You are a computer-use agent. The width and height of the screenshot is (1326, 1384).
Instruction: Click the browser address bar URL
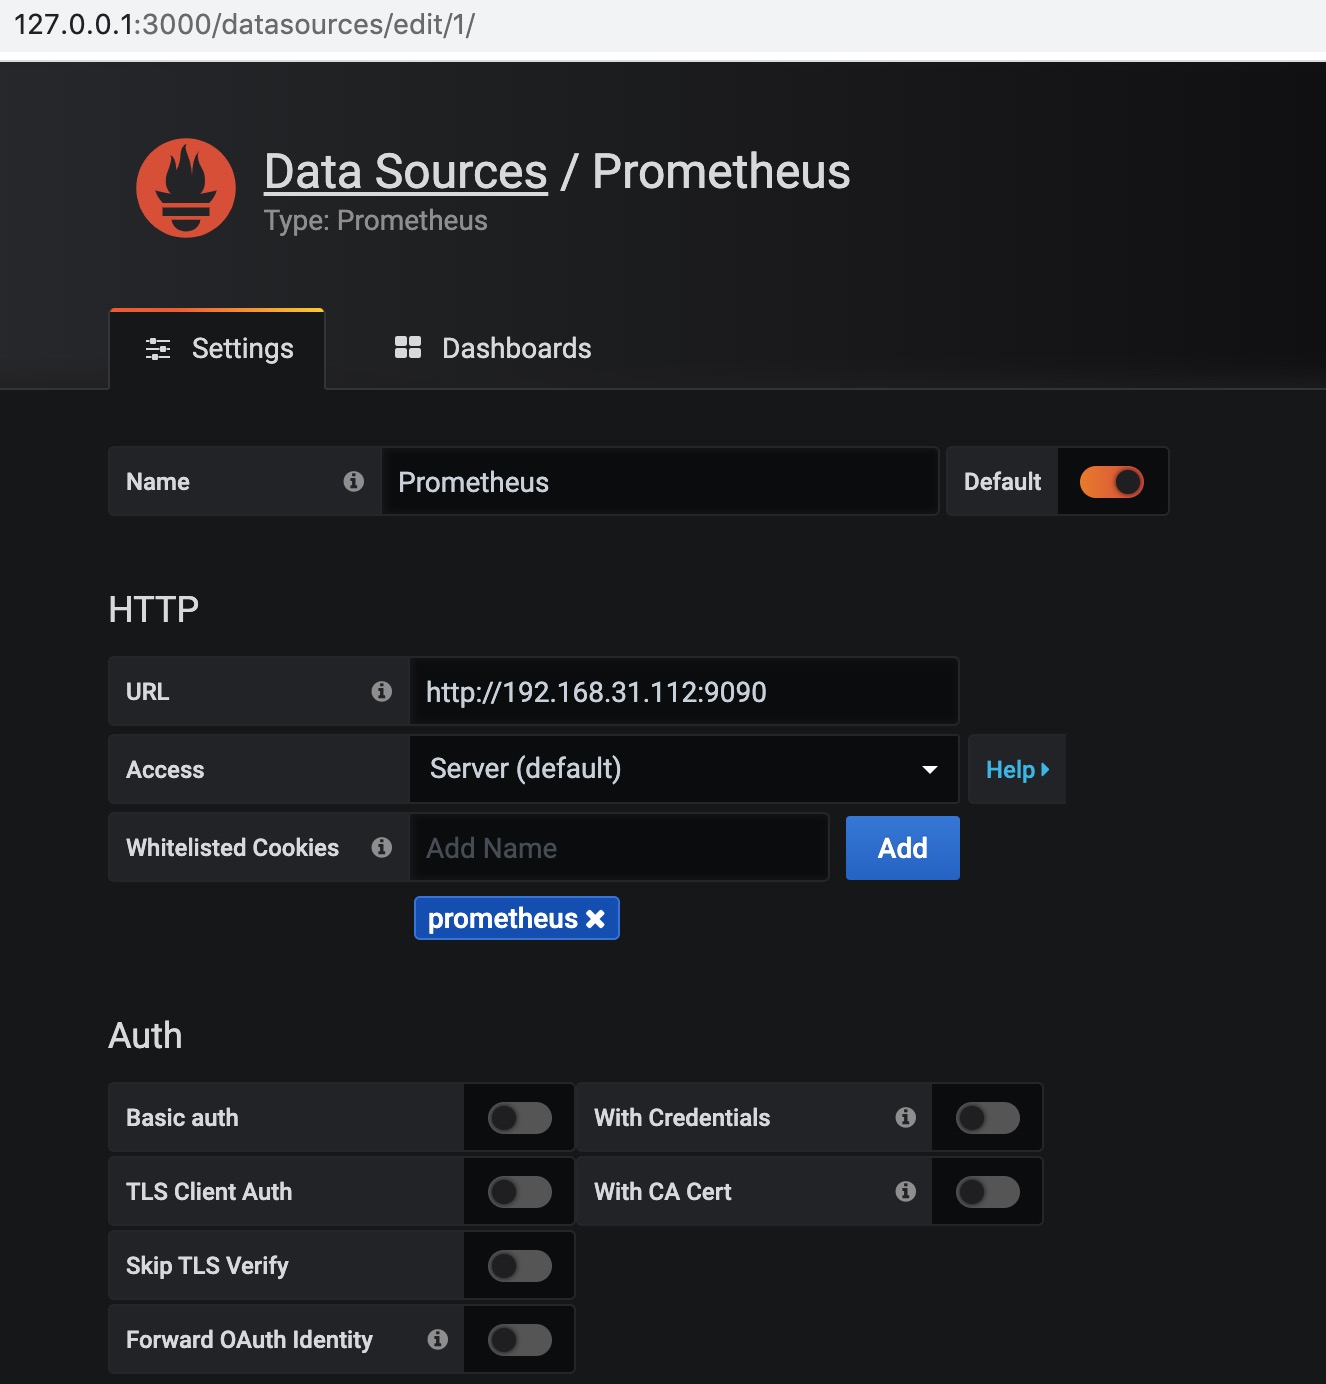pos(245,24)
